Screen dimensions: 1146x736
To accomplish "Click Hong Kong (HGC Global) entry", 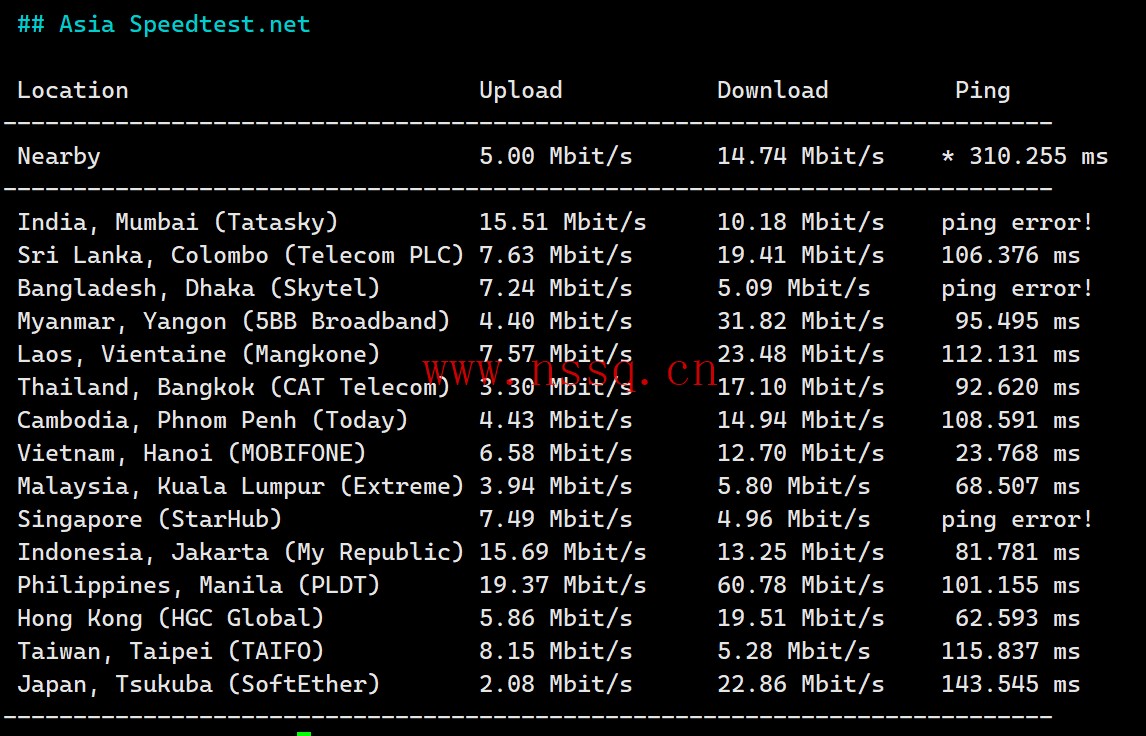I will [170, 618].
